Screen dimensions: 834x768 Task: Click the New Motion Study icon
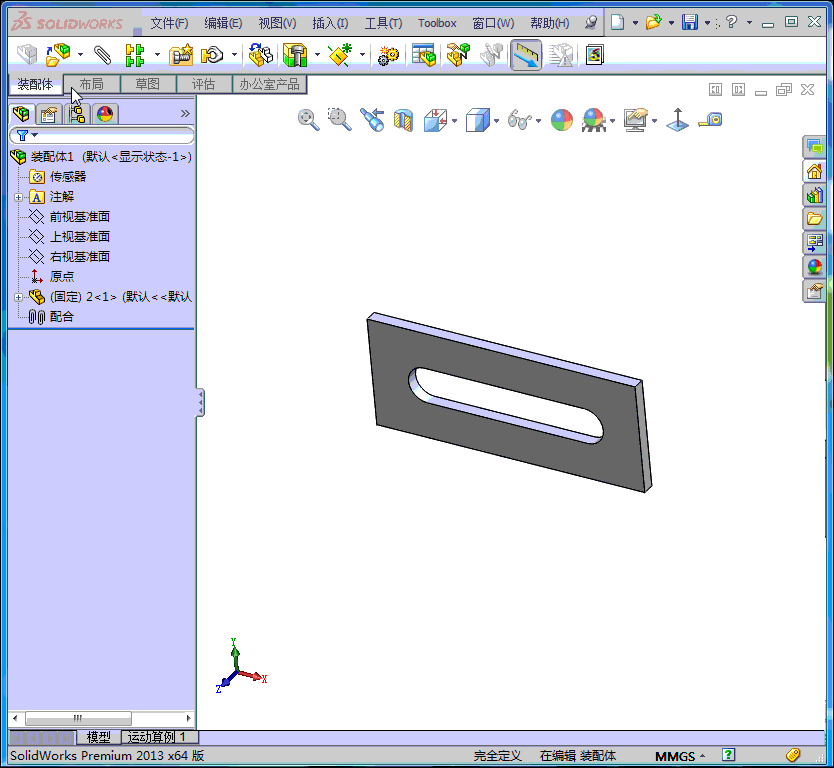click(388, 55)
